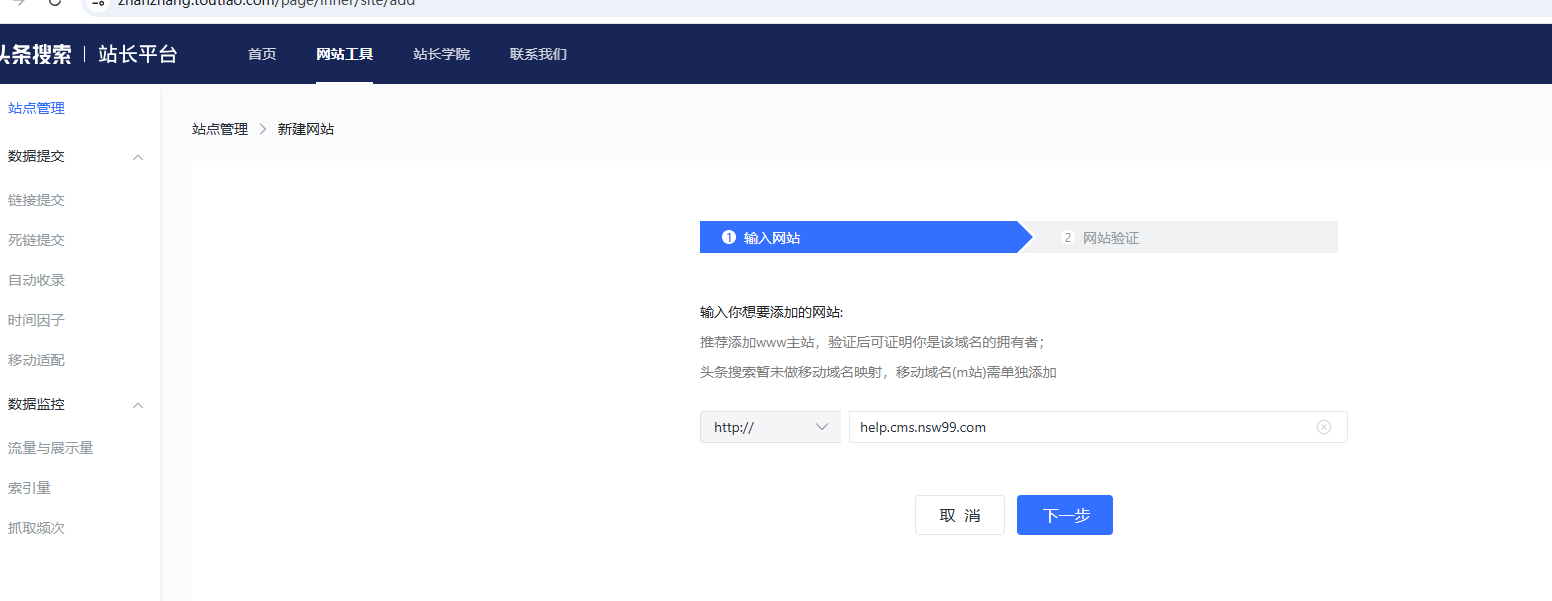Switch to the 站长学院 menu
The image size is (1552, 601).
click(x=441, y=54)
